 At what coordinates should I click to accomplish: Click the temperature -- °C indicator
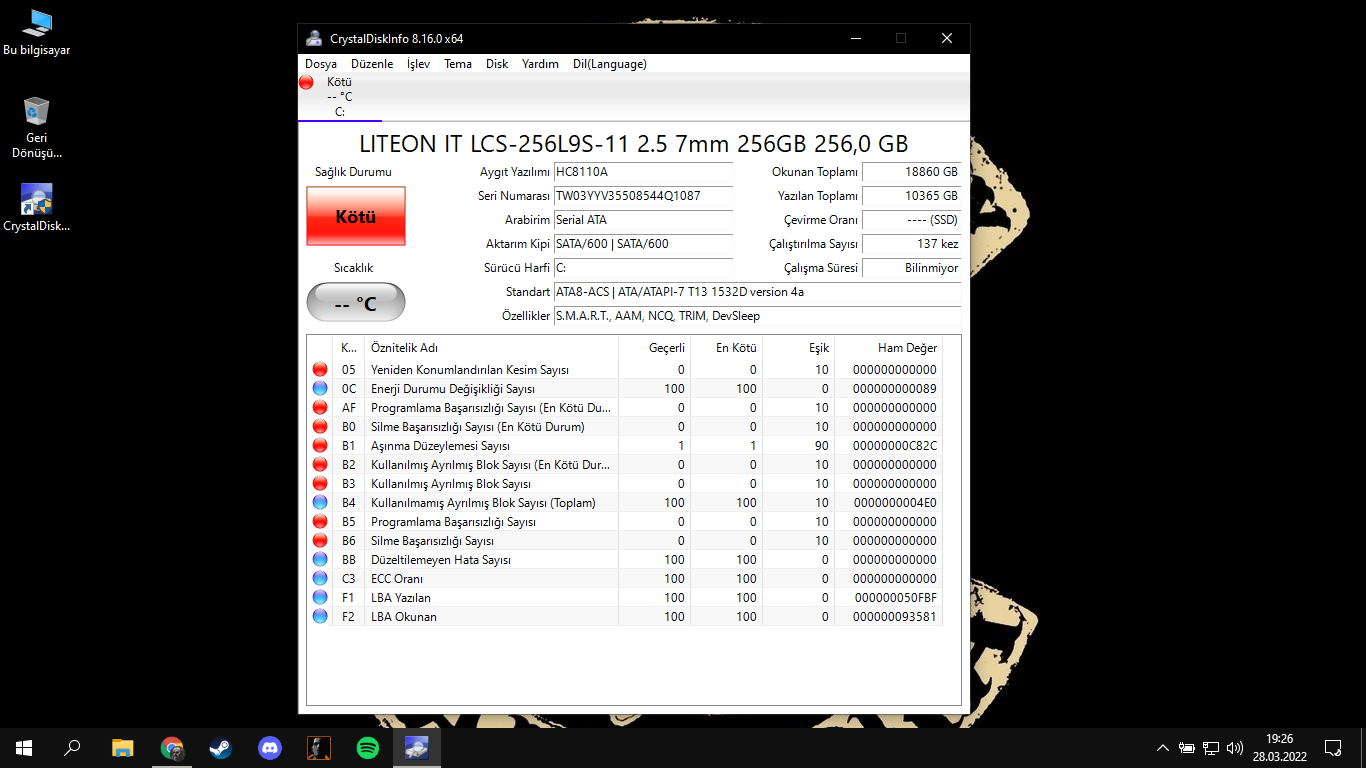tap(356, 302)
